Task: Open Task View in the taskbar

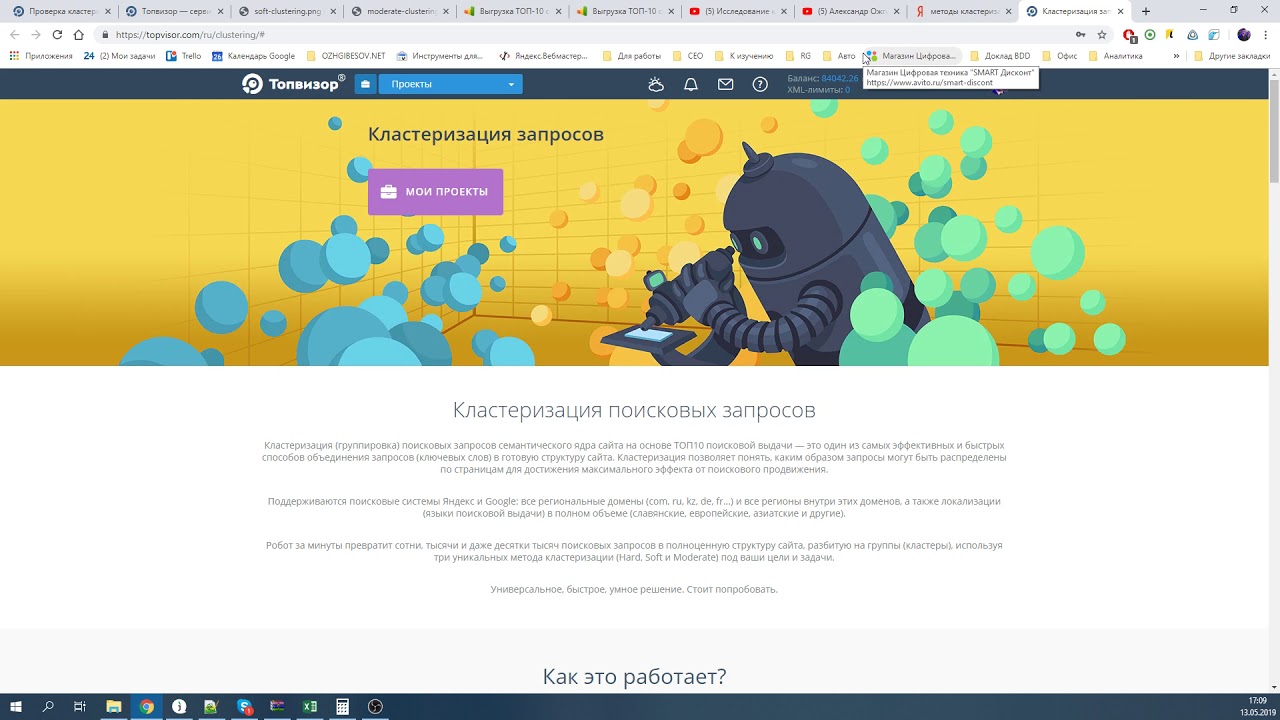Action: pyautogui.click(x=80, y=707)
